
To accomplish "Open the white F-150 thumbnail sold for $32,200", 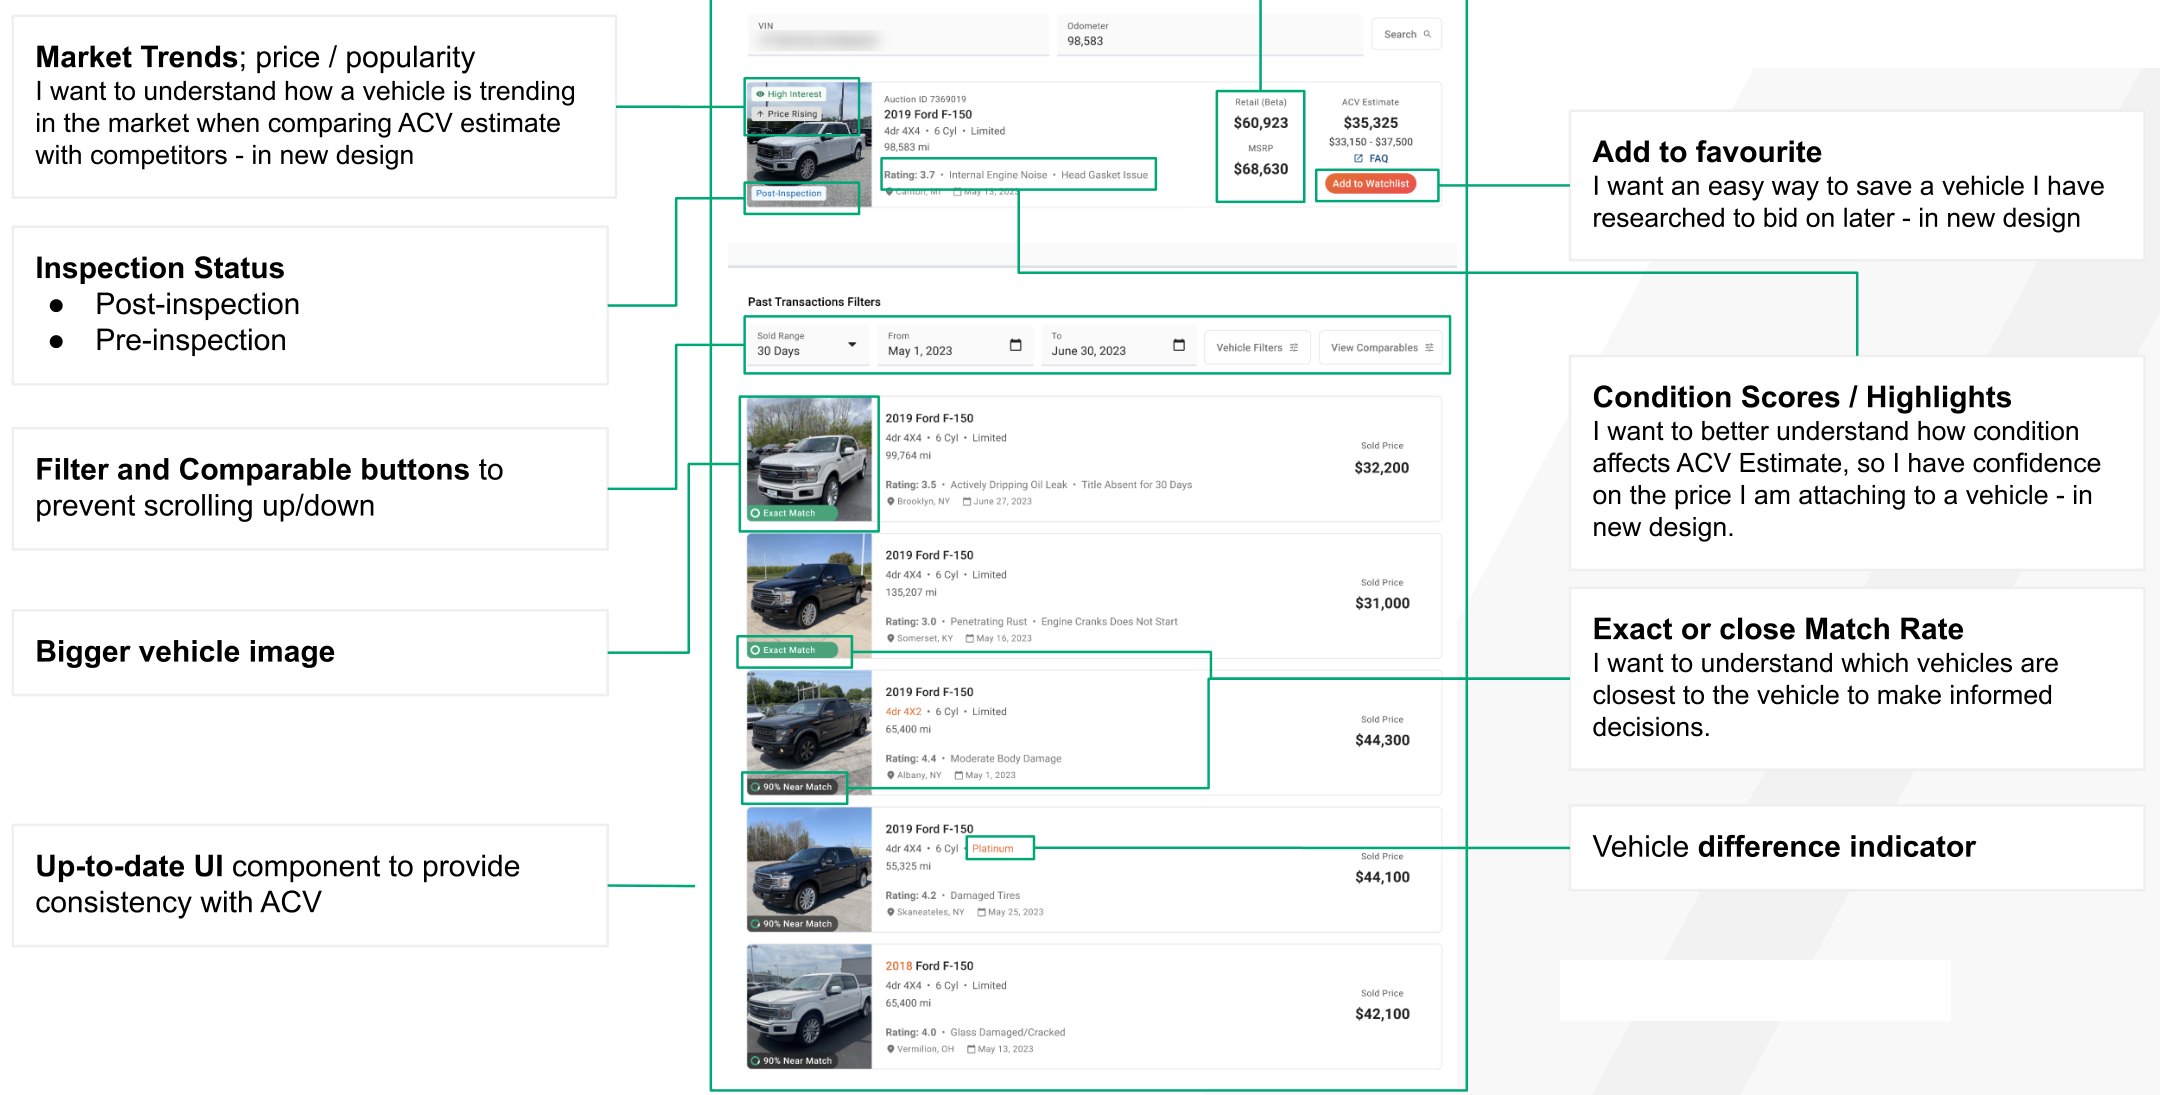I will (809, 459).
